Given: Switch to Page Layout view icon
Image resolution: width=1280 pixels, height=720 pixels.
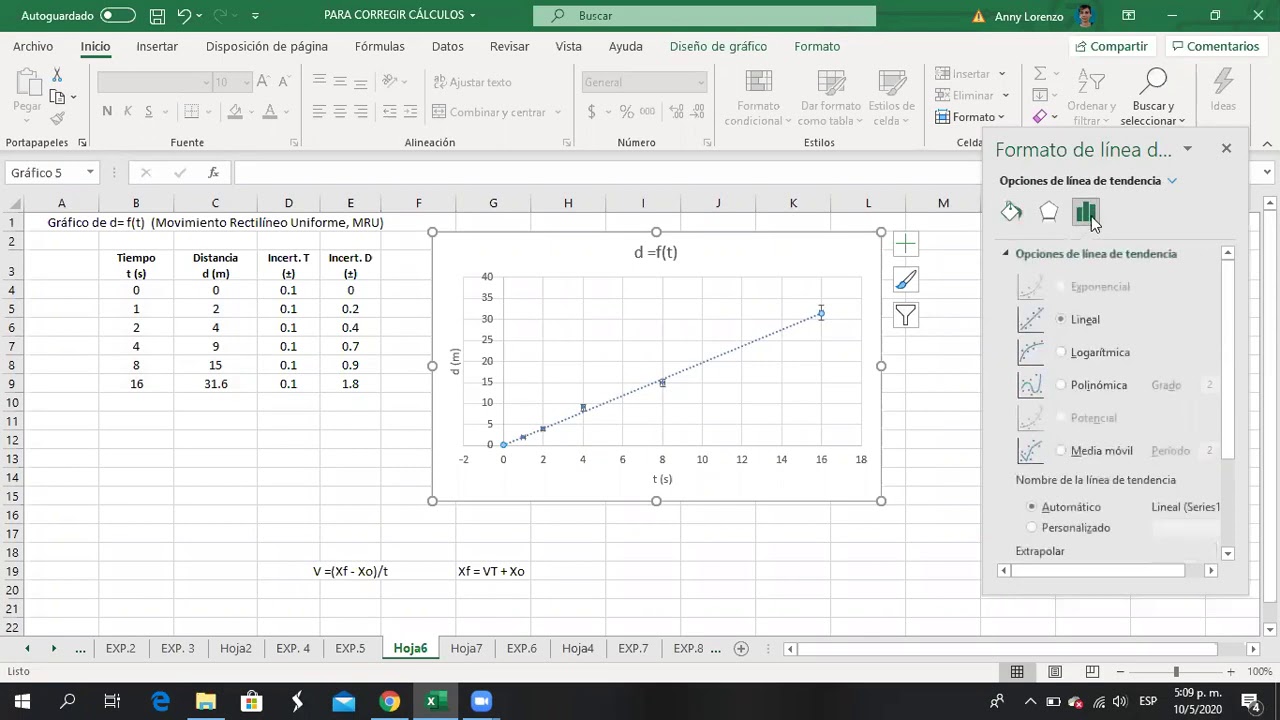Looking at the screenshot, I should [x=1054, y=672].
